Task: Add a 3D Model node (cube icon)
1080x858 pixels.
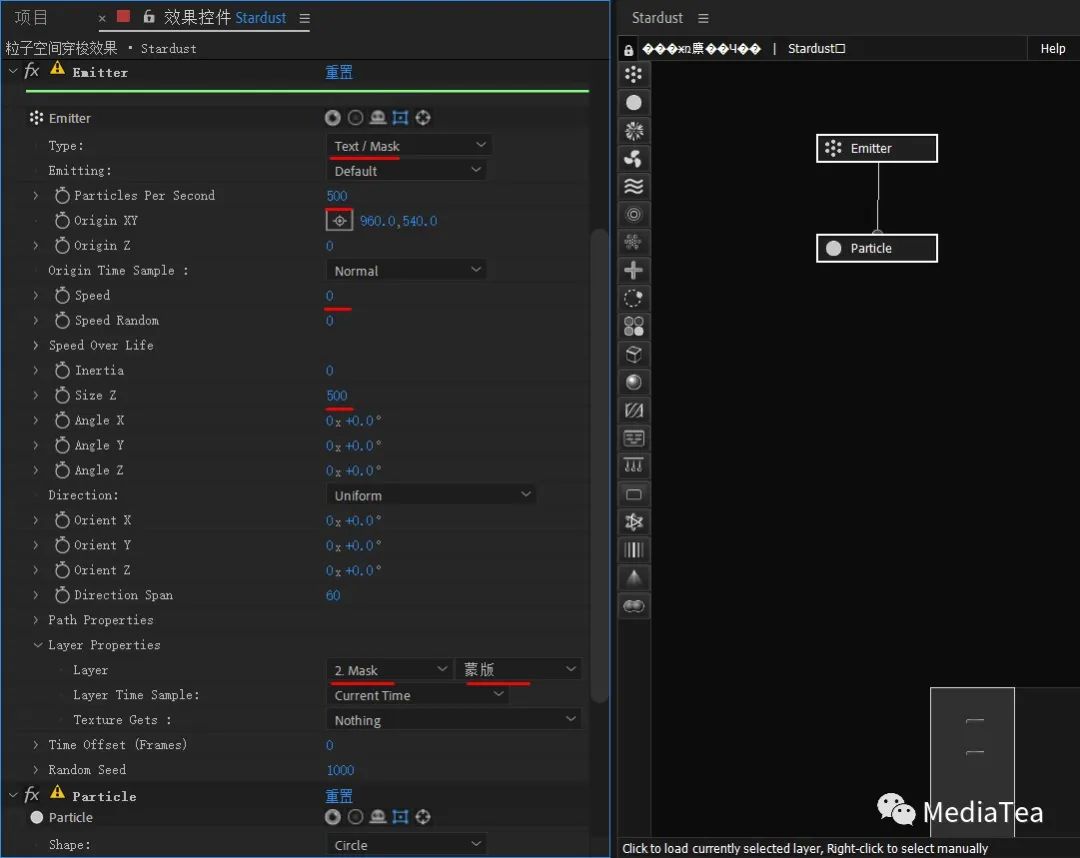Action: point(634,355)
